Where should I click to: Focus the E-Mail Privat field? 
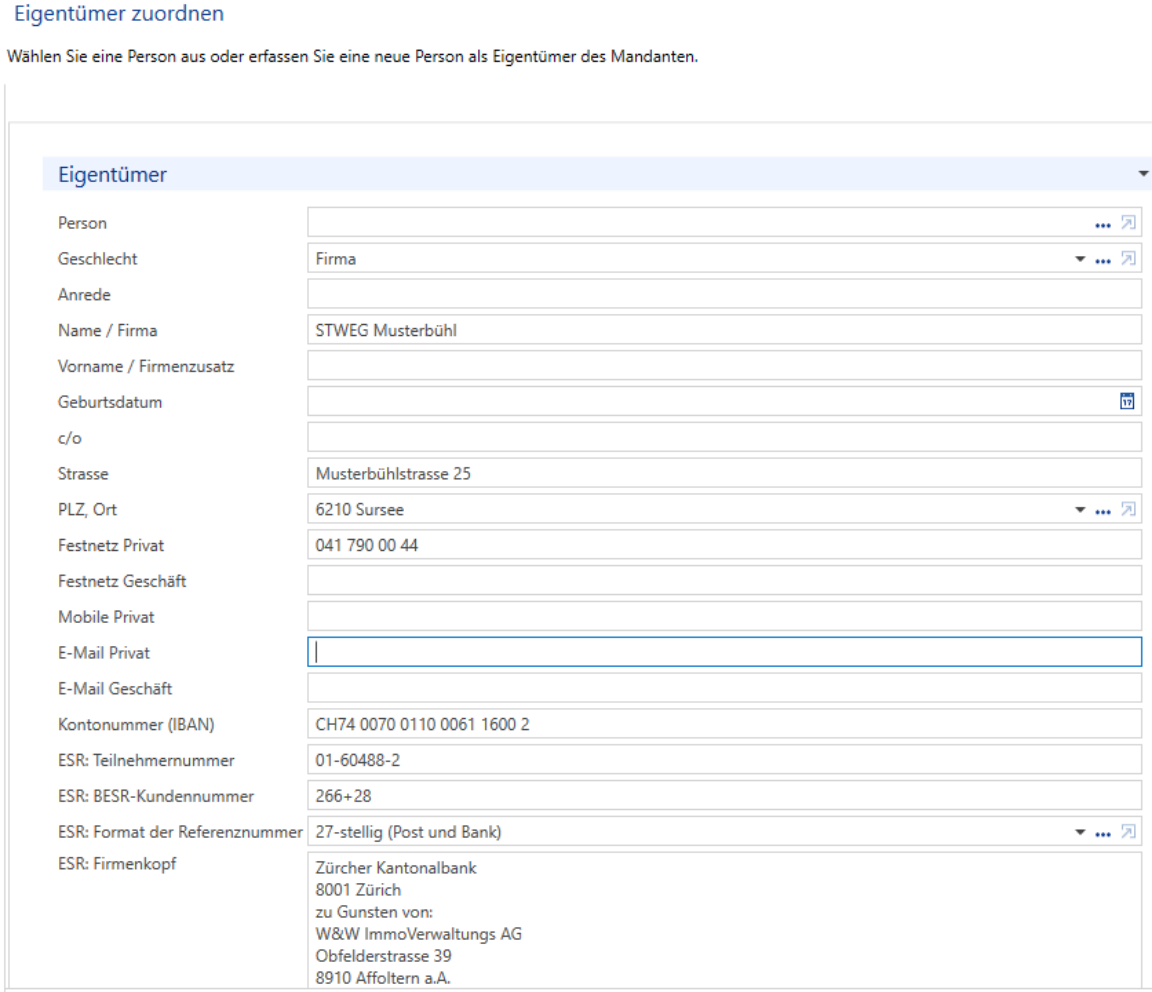tap(724, 653)
